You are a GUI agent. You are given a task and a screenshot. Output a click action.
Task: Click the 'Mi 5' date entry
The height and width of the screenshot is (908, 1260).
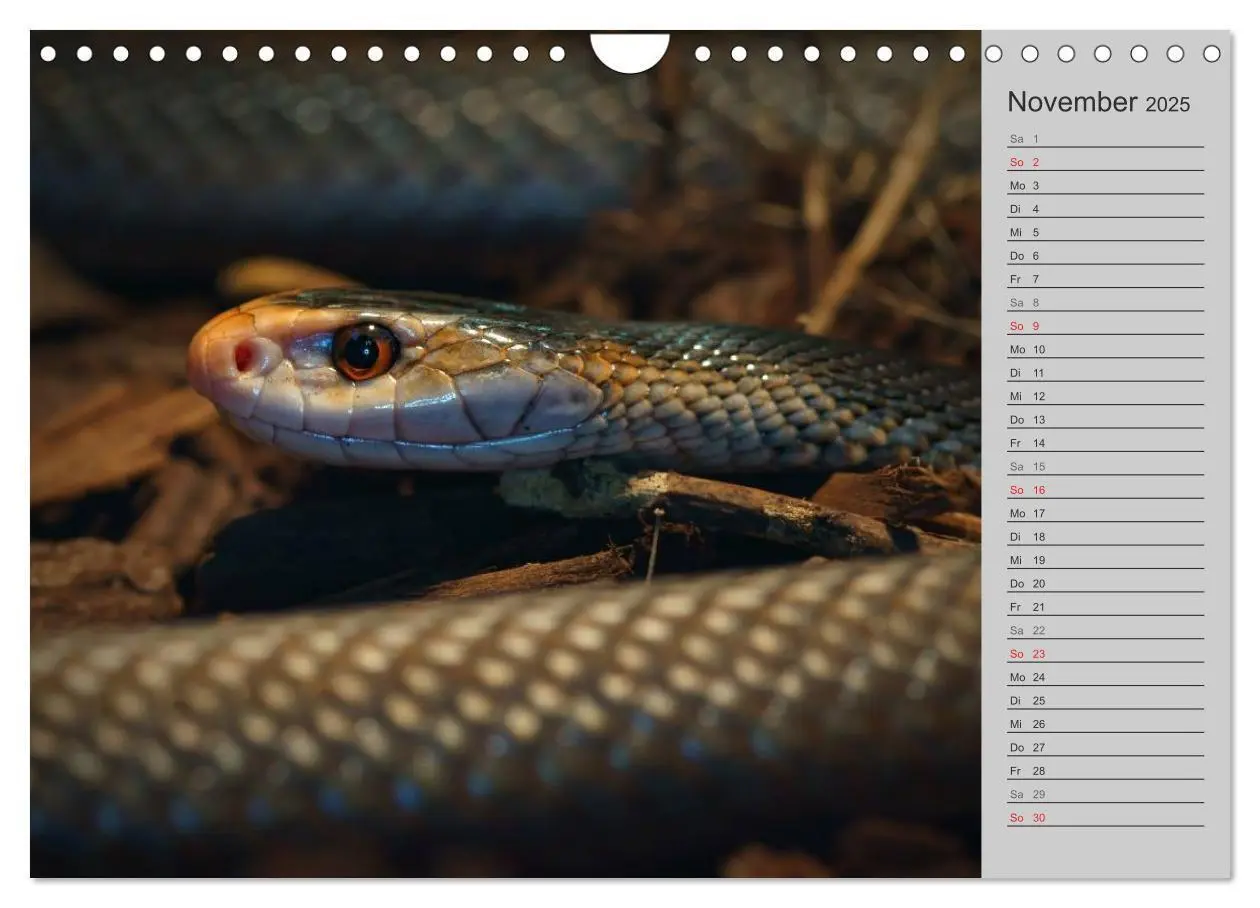tap(1105, 232)
